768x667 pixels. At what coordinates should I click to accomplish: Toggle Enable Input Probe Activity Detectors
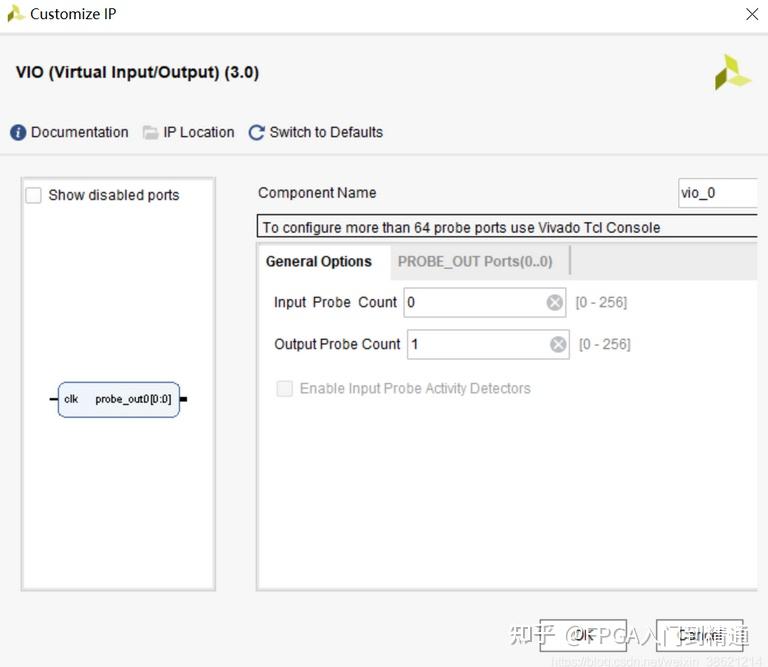coord(285,389)
